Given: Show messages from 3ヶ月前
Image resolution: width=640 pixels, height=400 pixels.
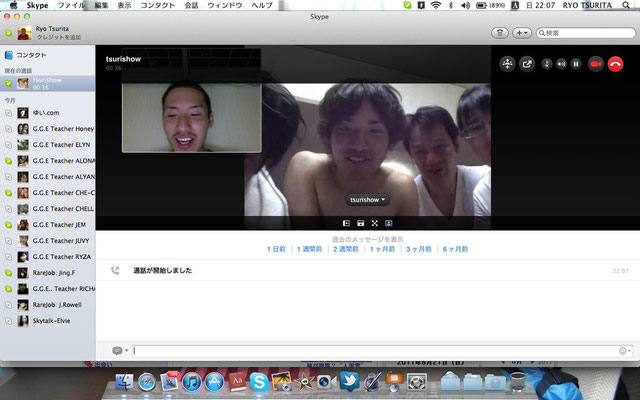Looking at the screenshot, I should (x=419, y=249).
